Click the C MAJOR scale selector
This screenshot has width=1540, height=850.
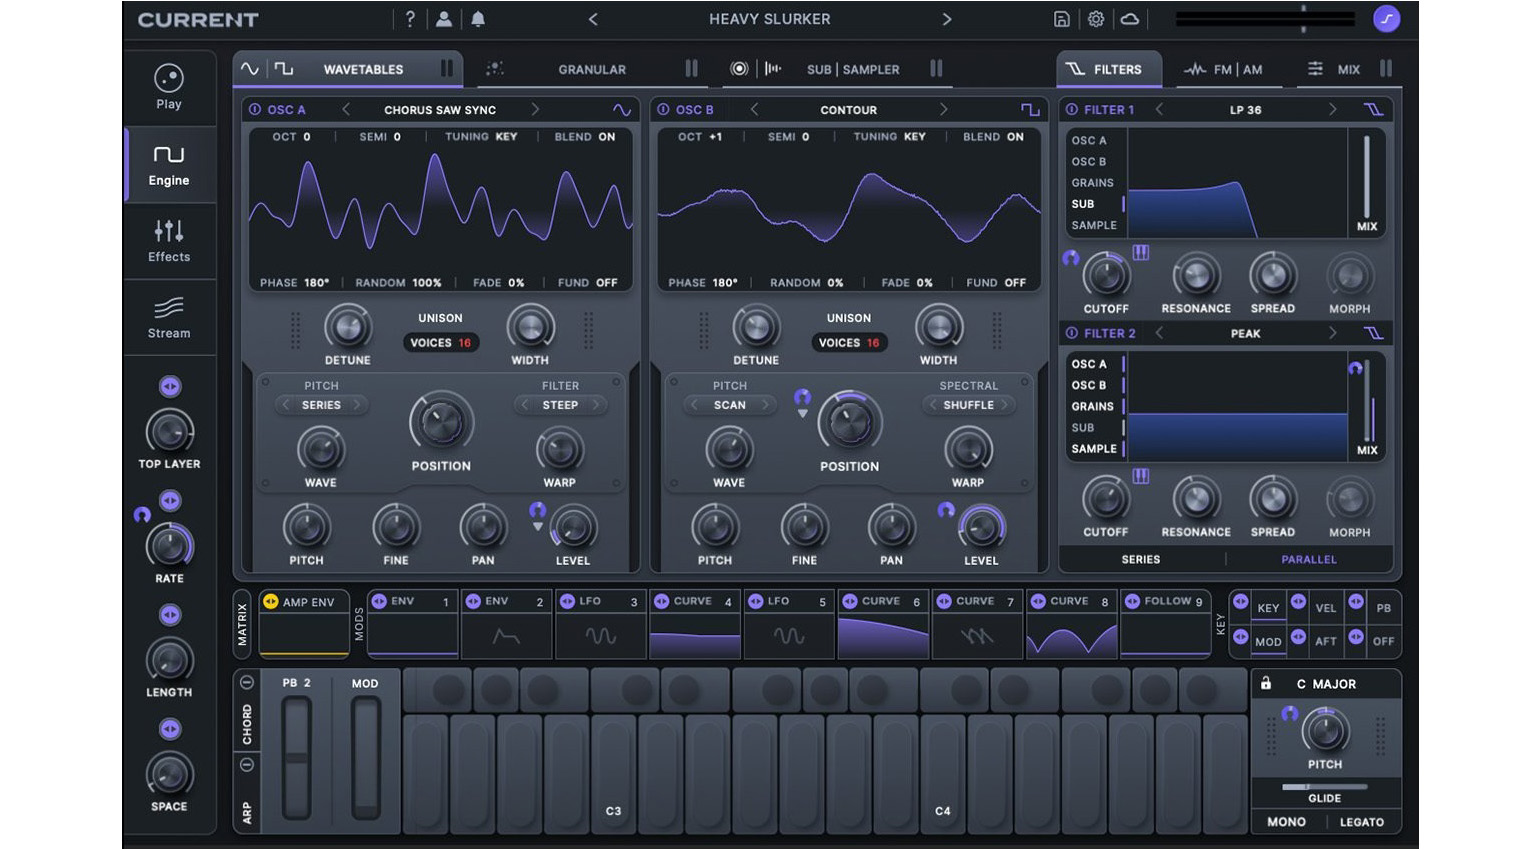(1326, 684)
